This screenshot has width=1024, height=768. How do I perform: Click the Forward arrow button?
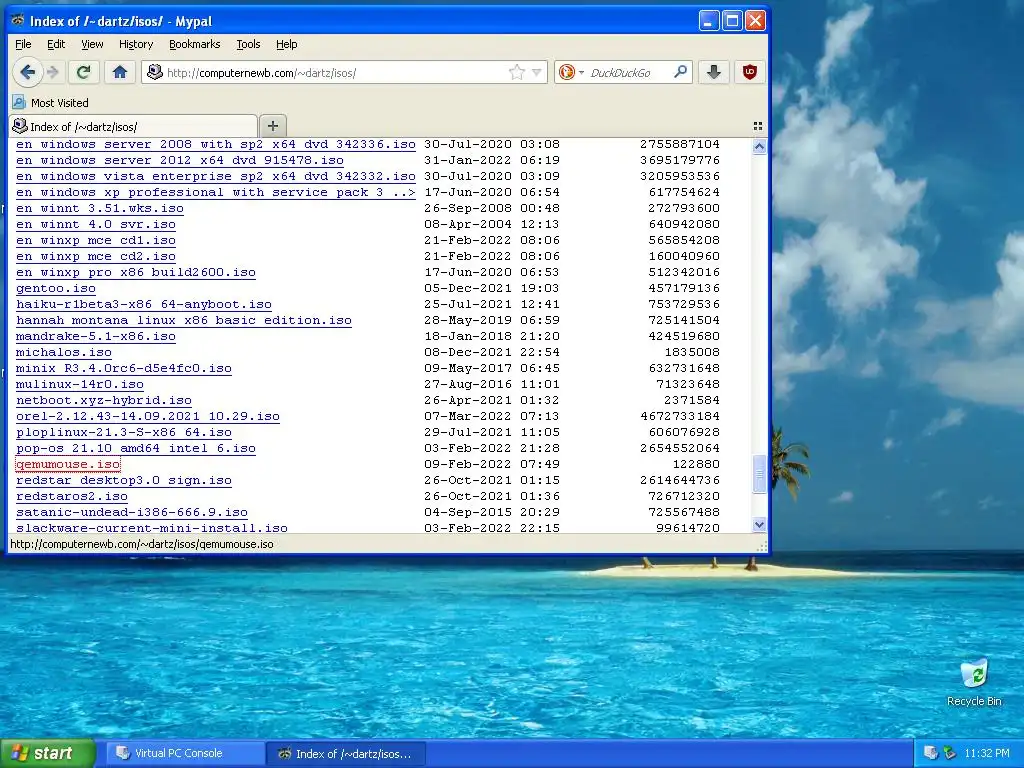point(54,72)
